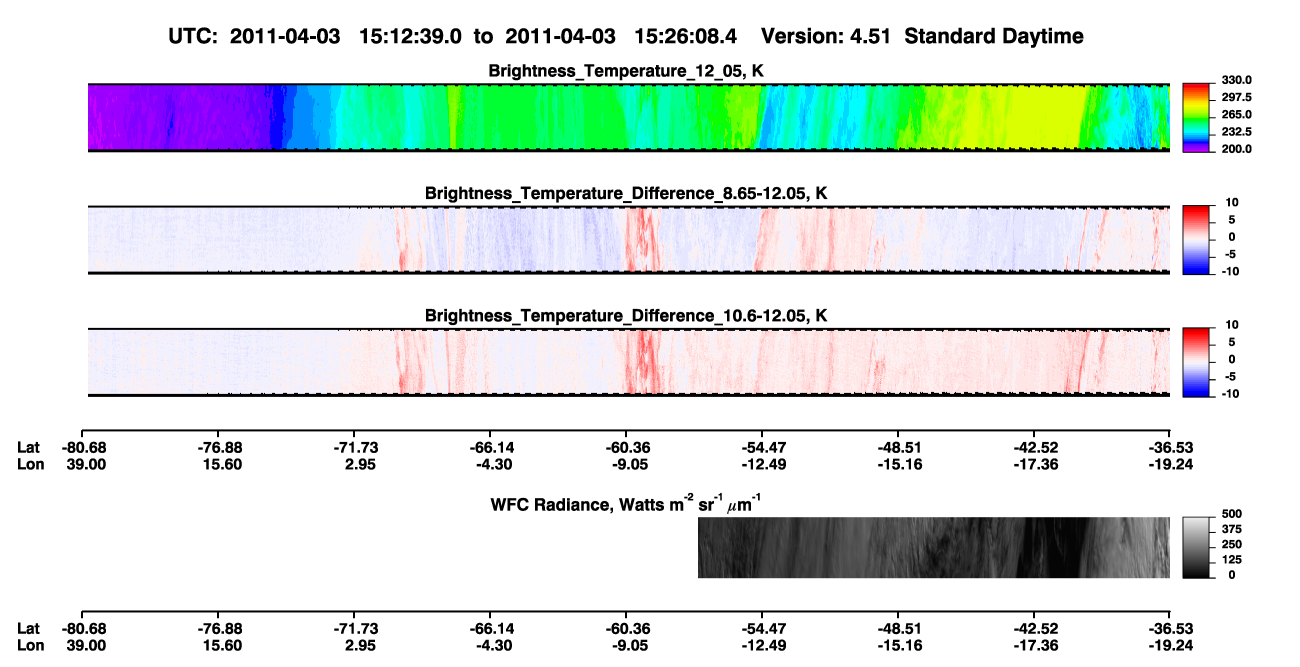Click the WFC Radiance title text

point(628,503)
